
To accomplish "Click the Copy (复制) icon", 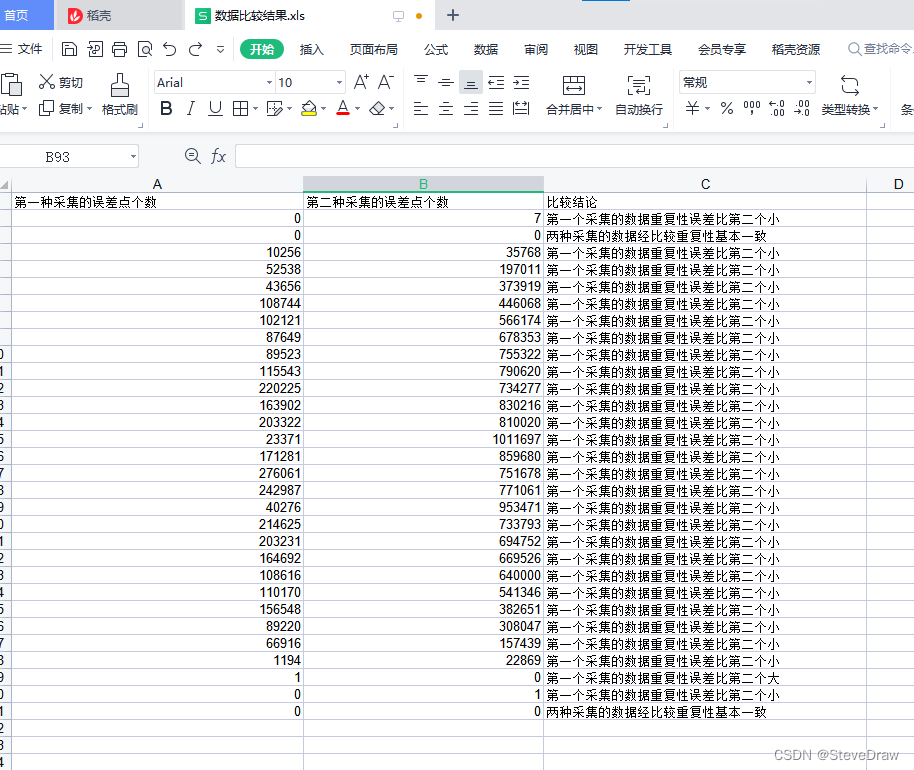I will (46, 108).
